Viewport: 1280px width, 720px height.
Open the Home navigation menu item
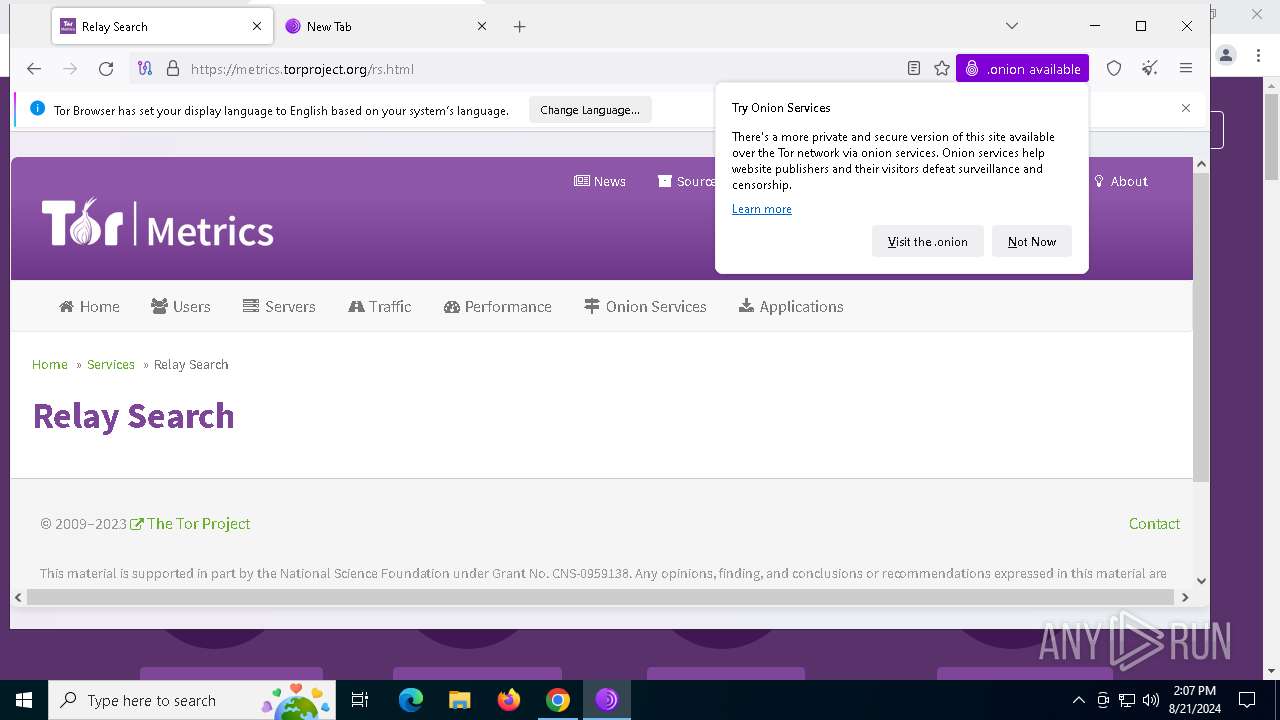(89, 307)
